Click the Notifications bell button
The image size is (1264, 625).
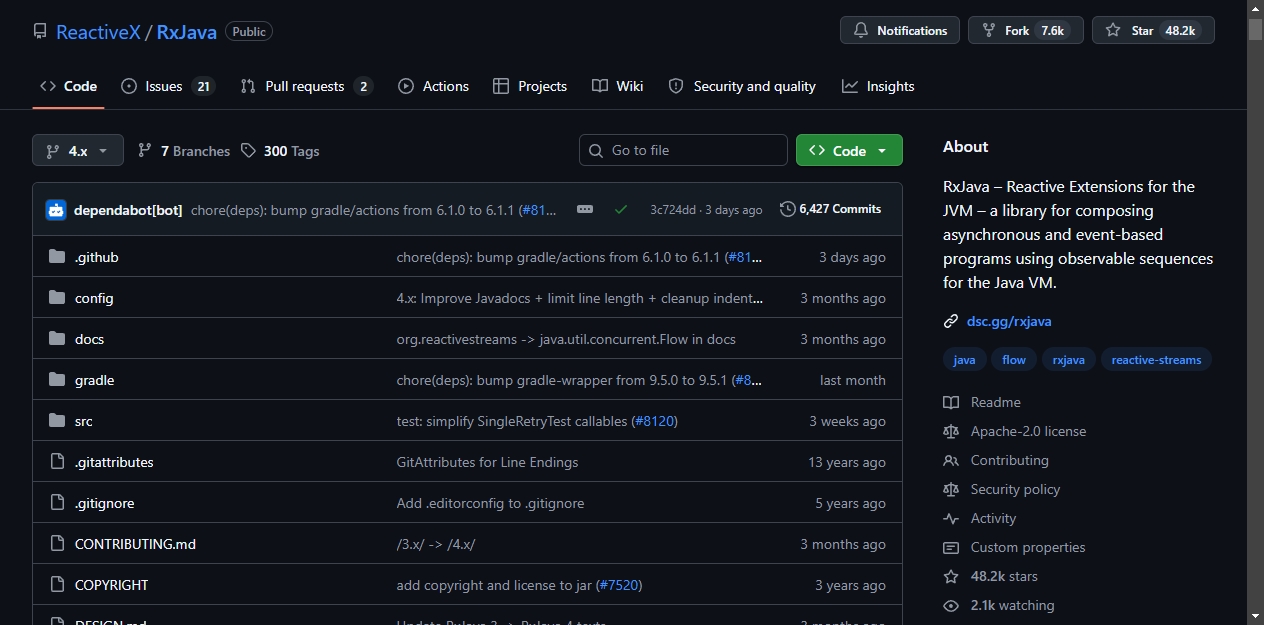tap(900, 31)
